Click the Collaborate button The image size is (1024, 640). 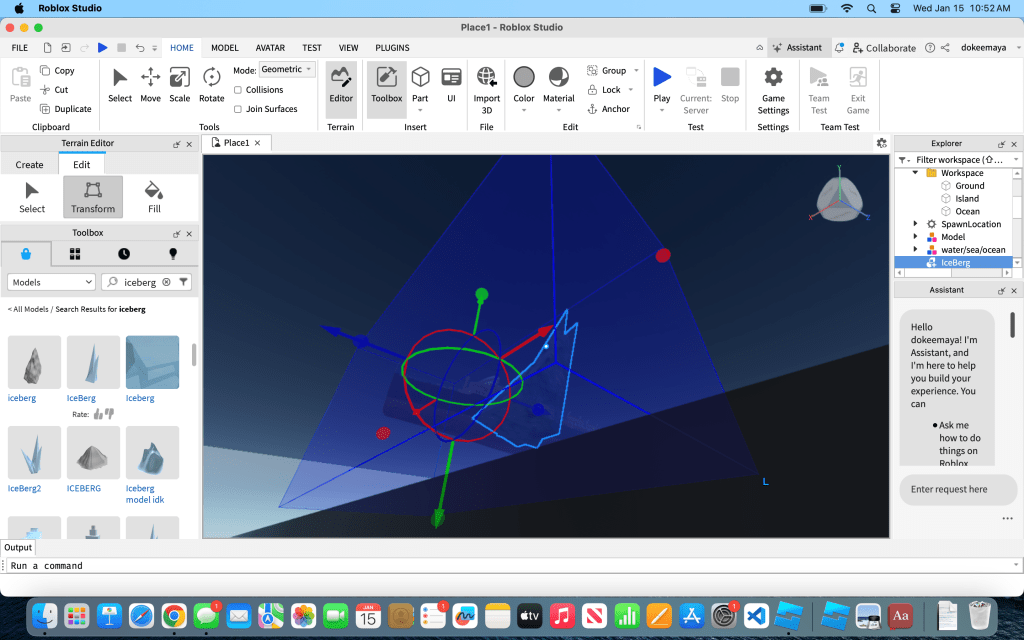point(884,47)
